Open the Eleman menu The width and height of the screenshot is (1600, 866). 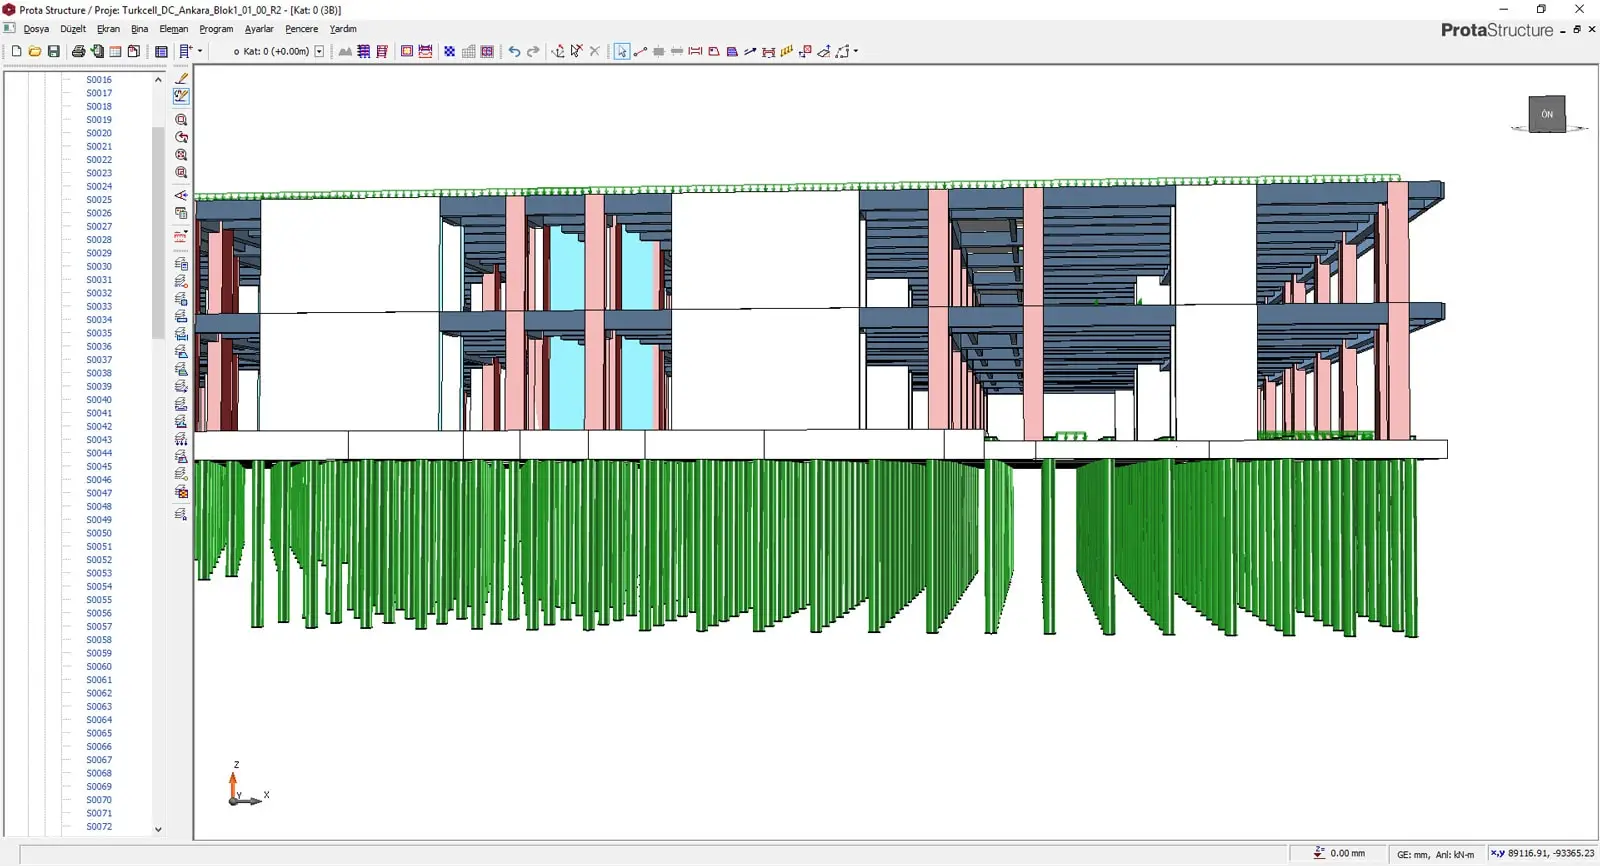[173, 29]
